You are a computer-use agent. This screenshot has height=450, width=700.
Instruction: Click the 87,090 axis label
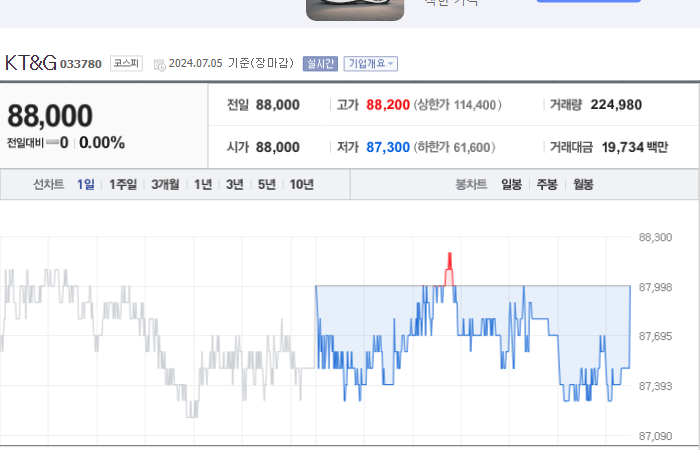[x=655, y=436]
